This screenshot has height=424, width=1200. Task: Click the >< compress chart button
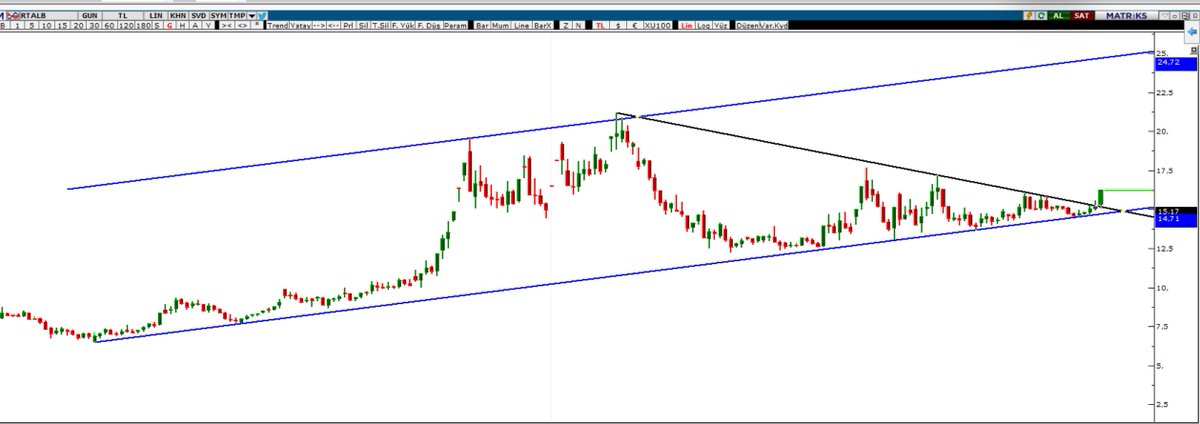point(226,25)
